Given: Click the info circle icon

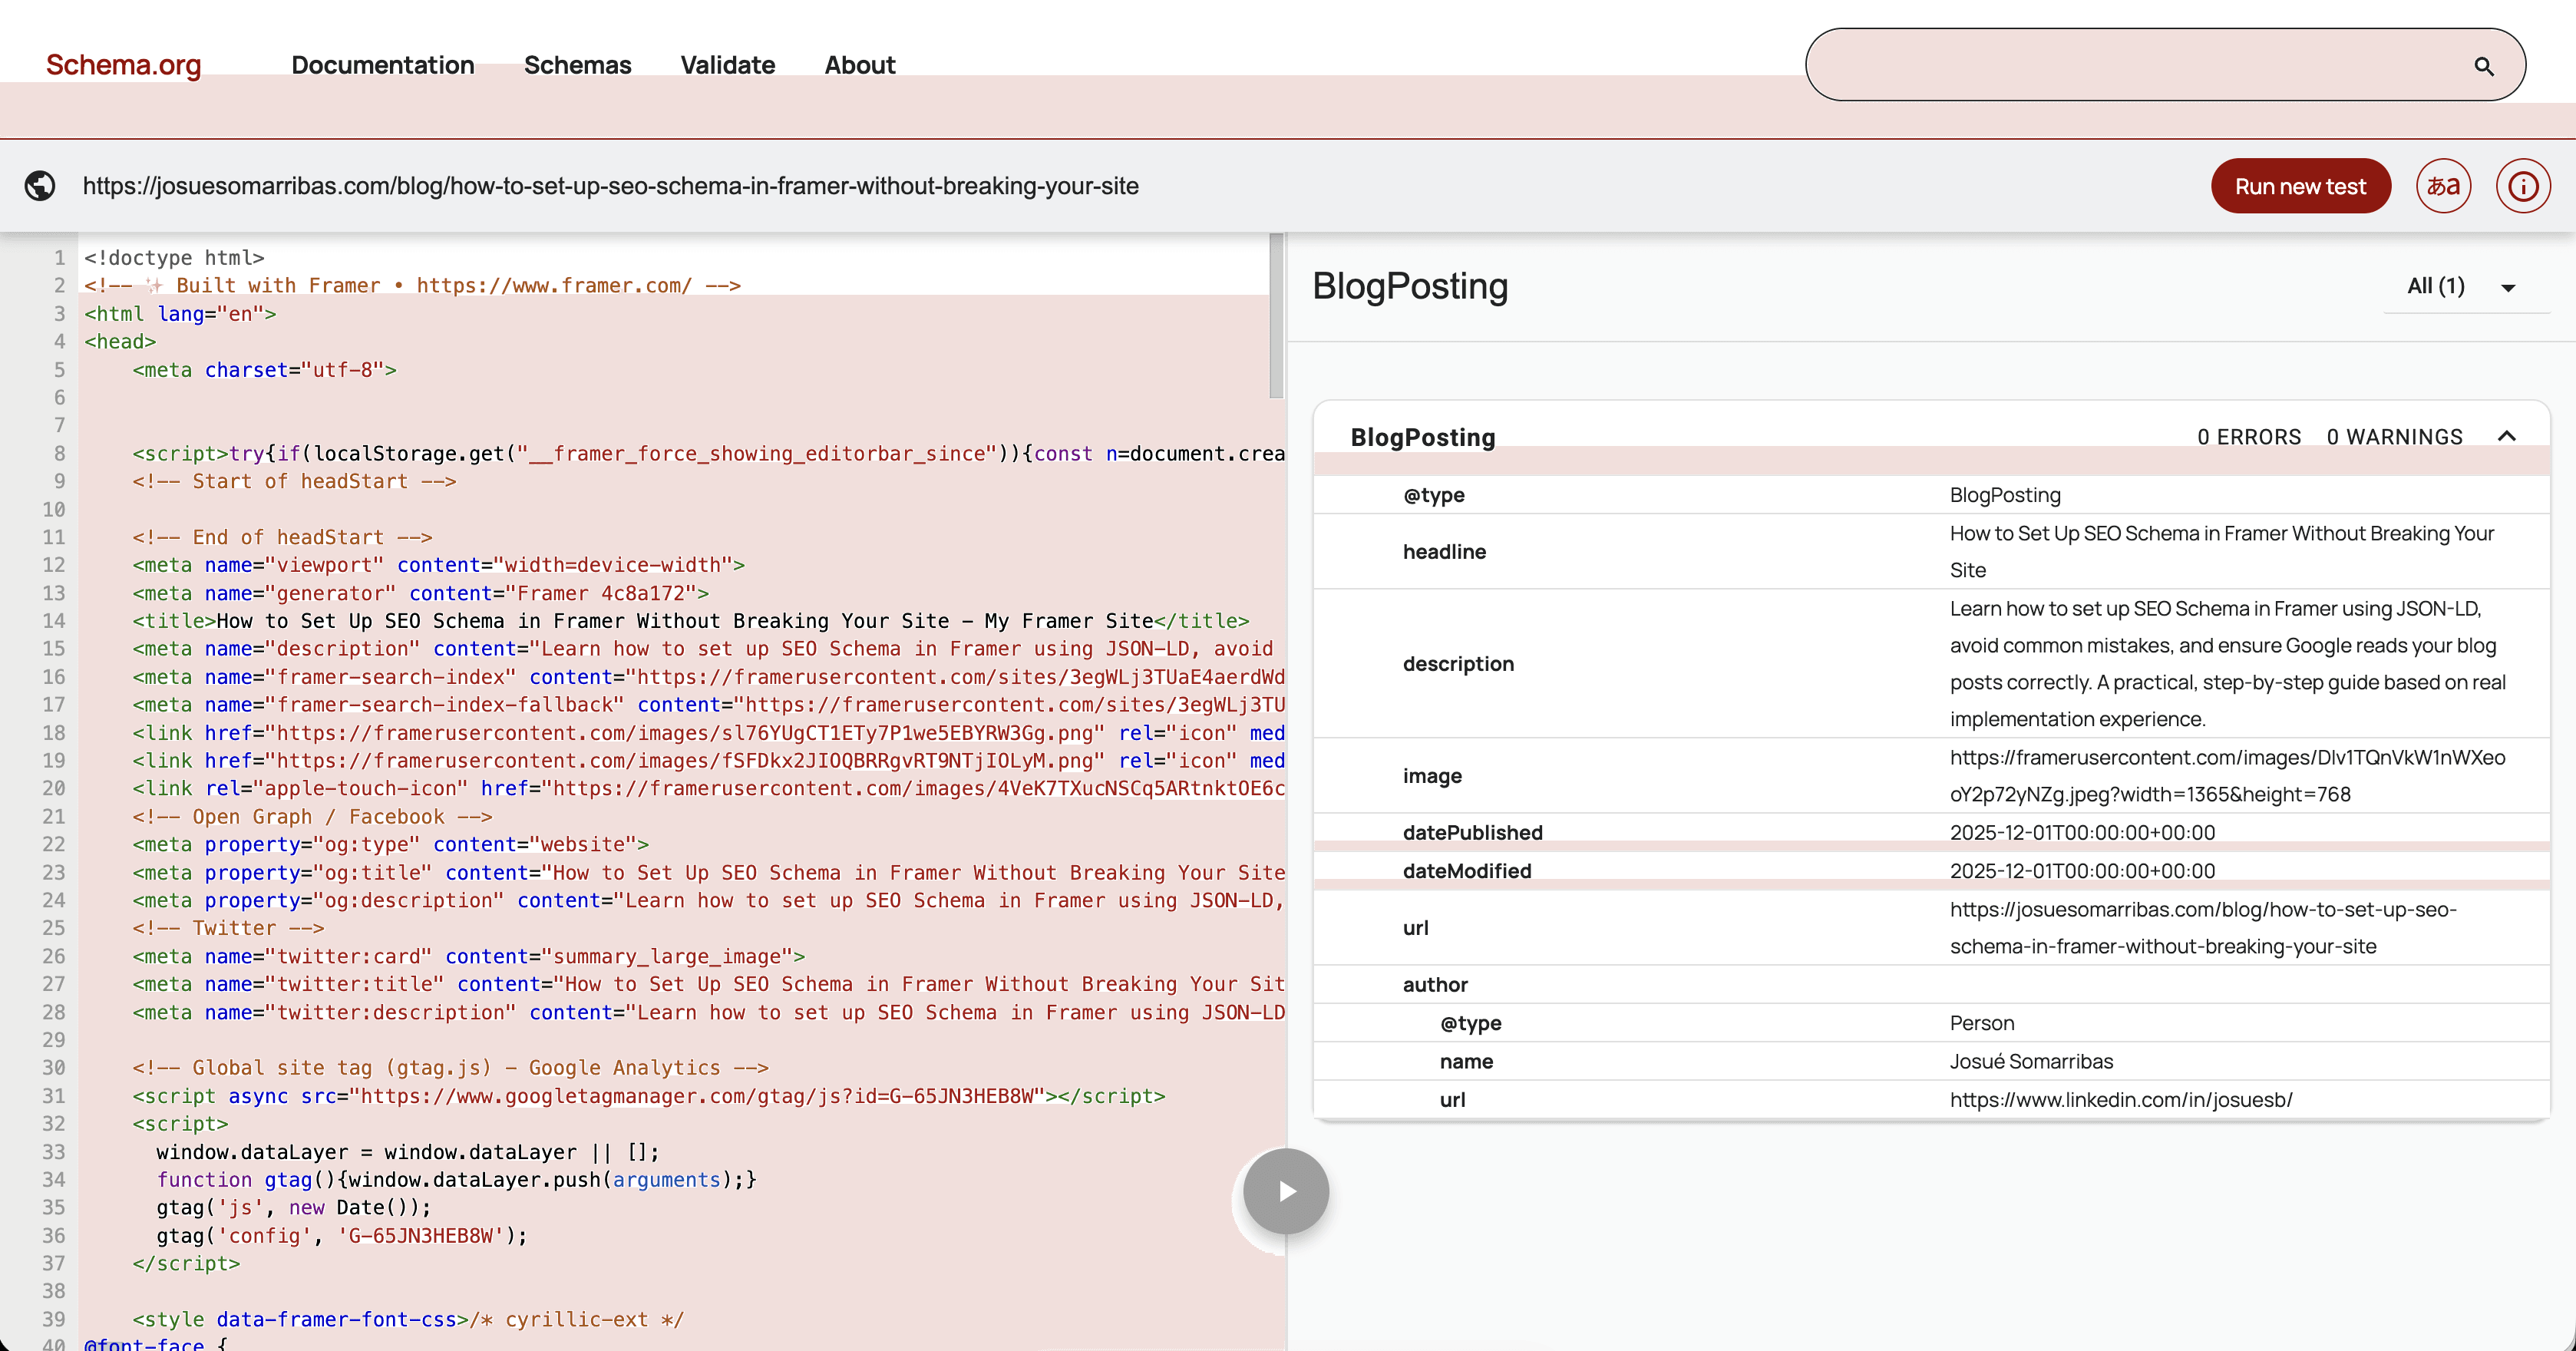Looking at the screenshot, I should (x=2522, y=186).
